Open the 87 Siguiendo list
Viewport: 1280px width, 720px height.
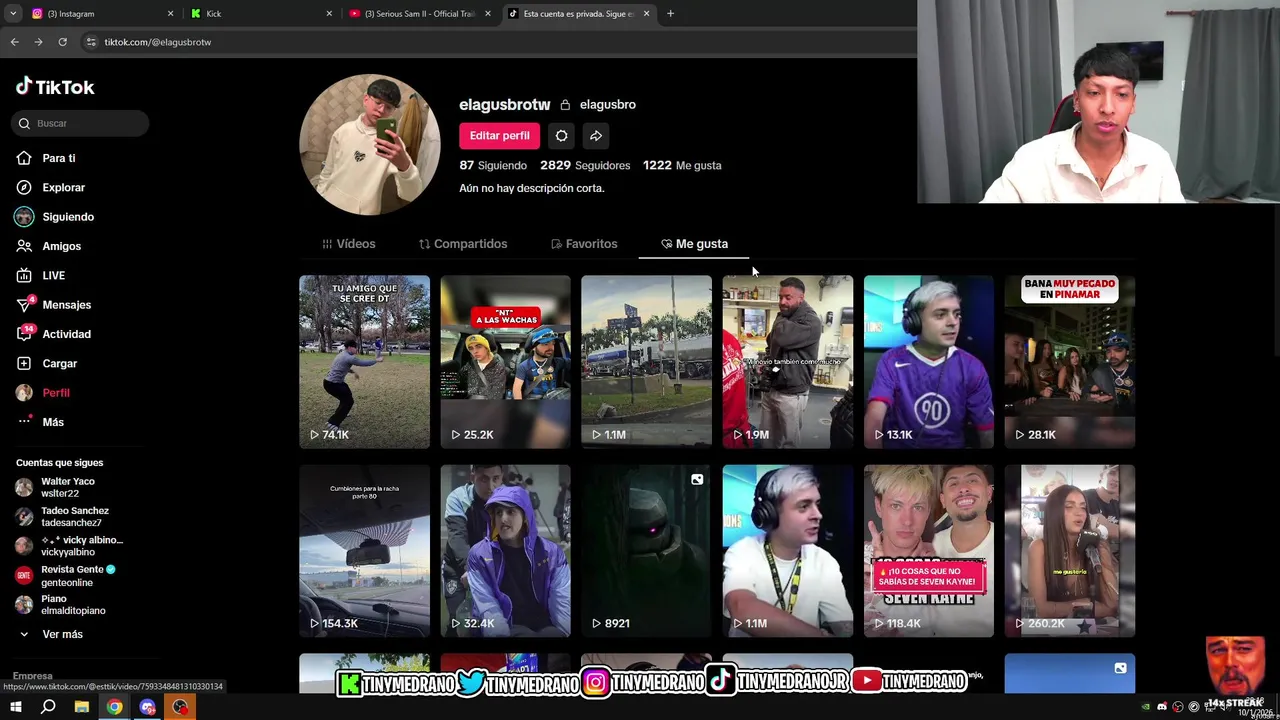(493, 165)
